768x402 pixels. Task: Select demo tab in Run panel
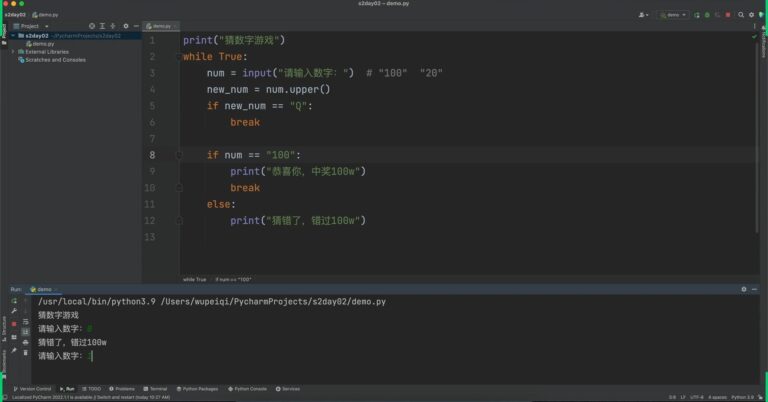pyautogui.click(x=44, y=289)
